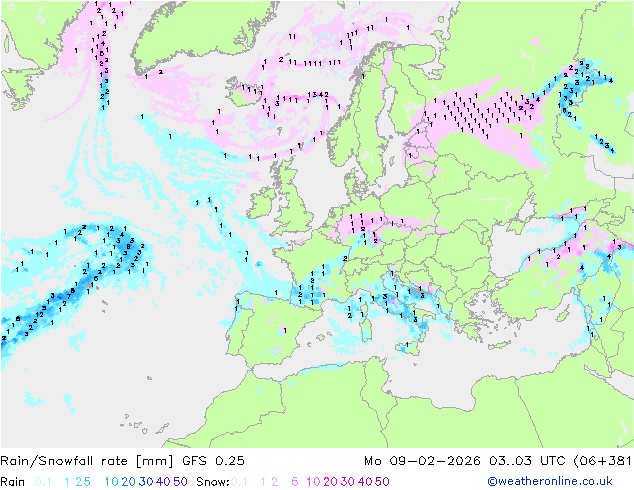Viewport: 634px width, 490px height.
Task: Click the Snow 50 legend value
Action: click(382, 482)
